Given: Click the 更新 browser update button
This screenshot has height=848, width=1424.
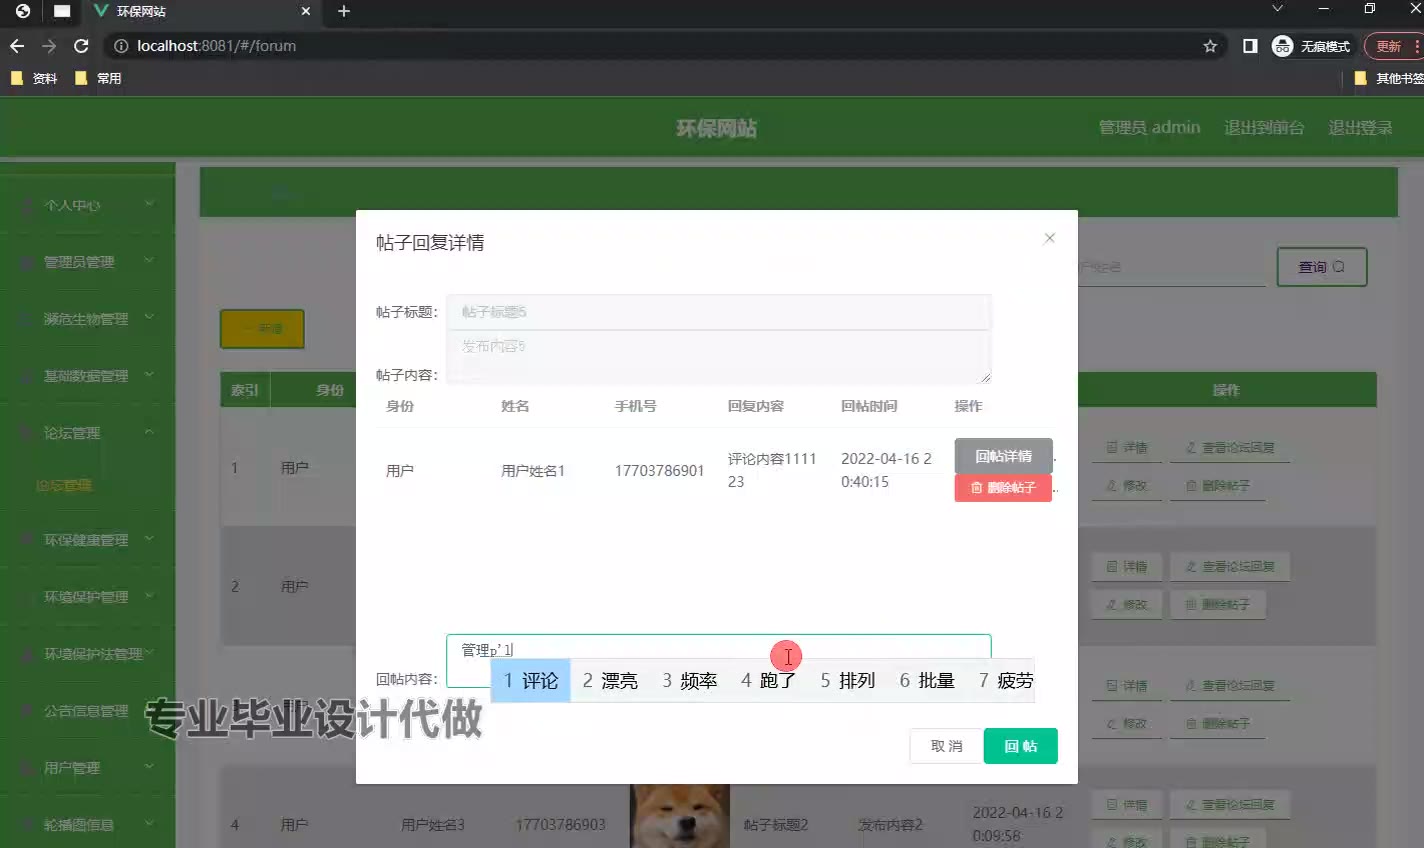Looking at the screenshot, I should click(1392, 46).
